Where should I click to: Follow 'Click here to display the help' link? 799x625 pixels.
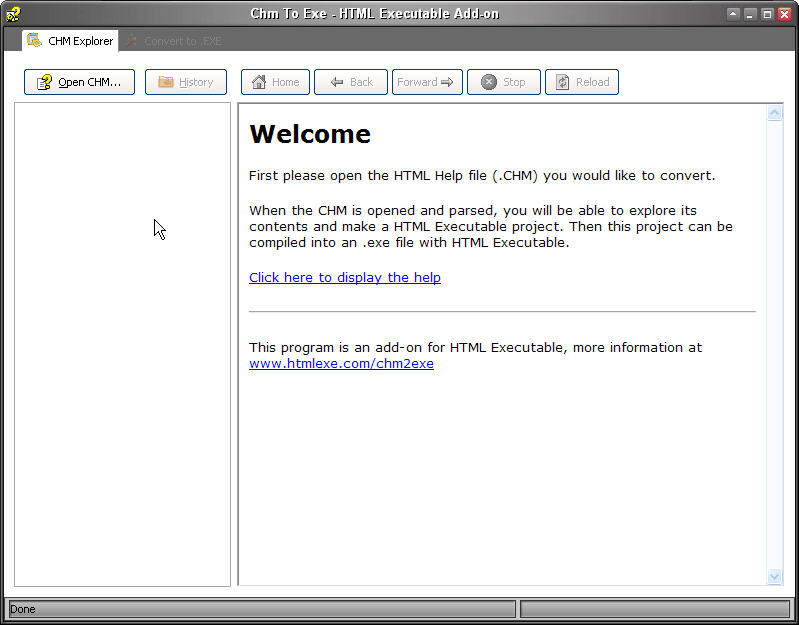pos(345,278)
